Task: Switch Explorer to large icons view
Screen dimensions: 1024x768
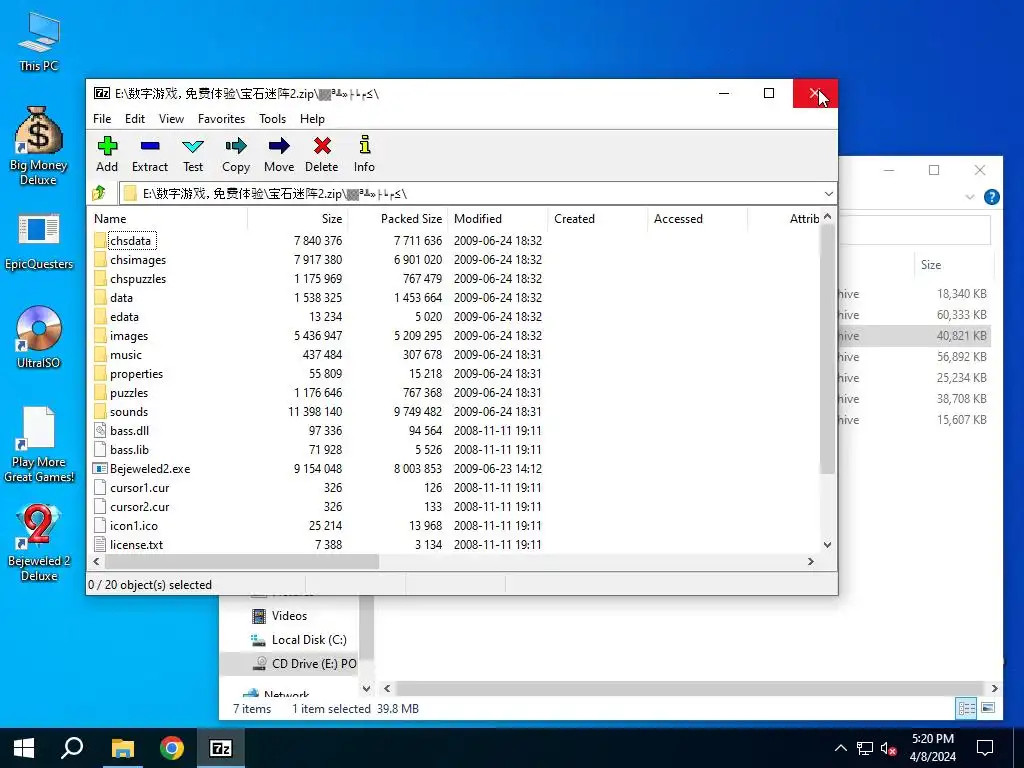Action: pos(988,708)
